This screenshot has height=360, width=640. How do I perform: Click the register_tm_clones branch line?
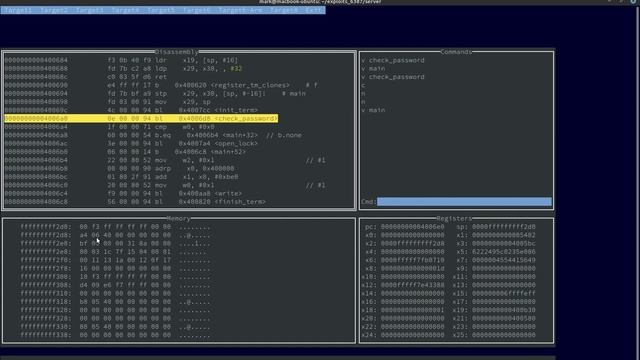(161, 85)
